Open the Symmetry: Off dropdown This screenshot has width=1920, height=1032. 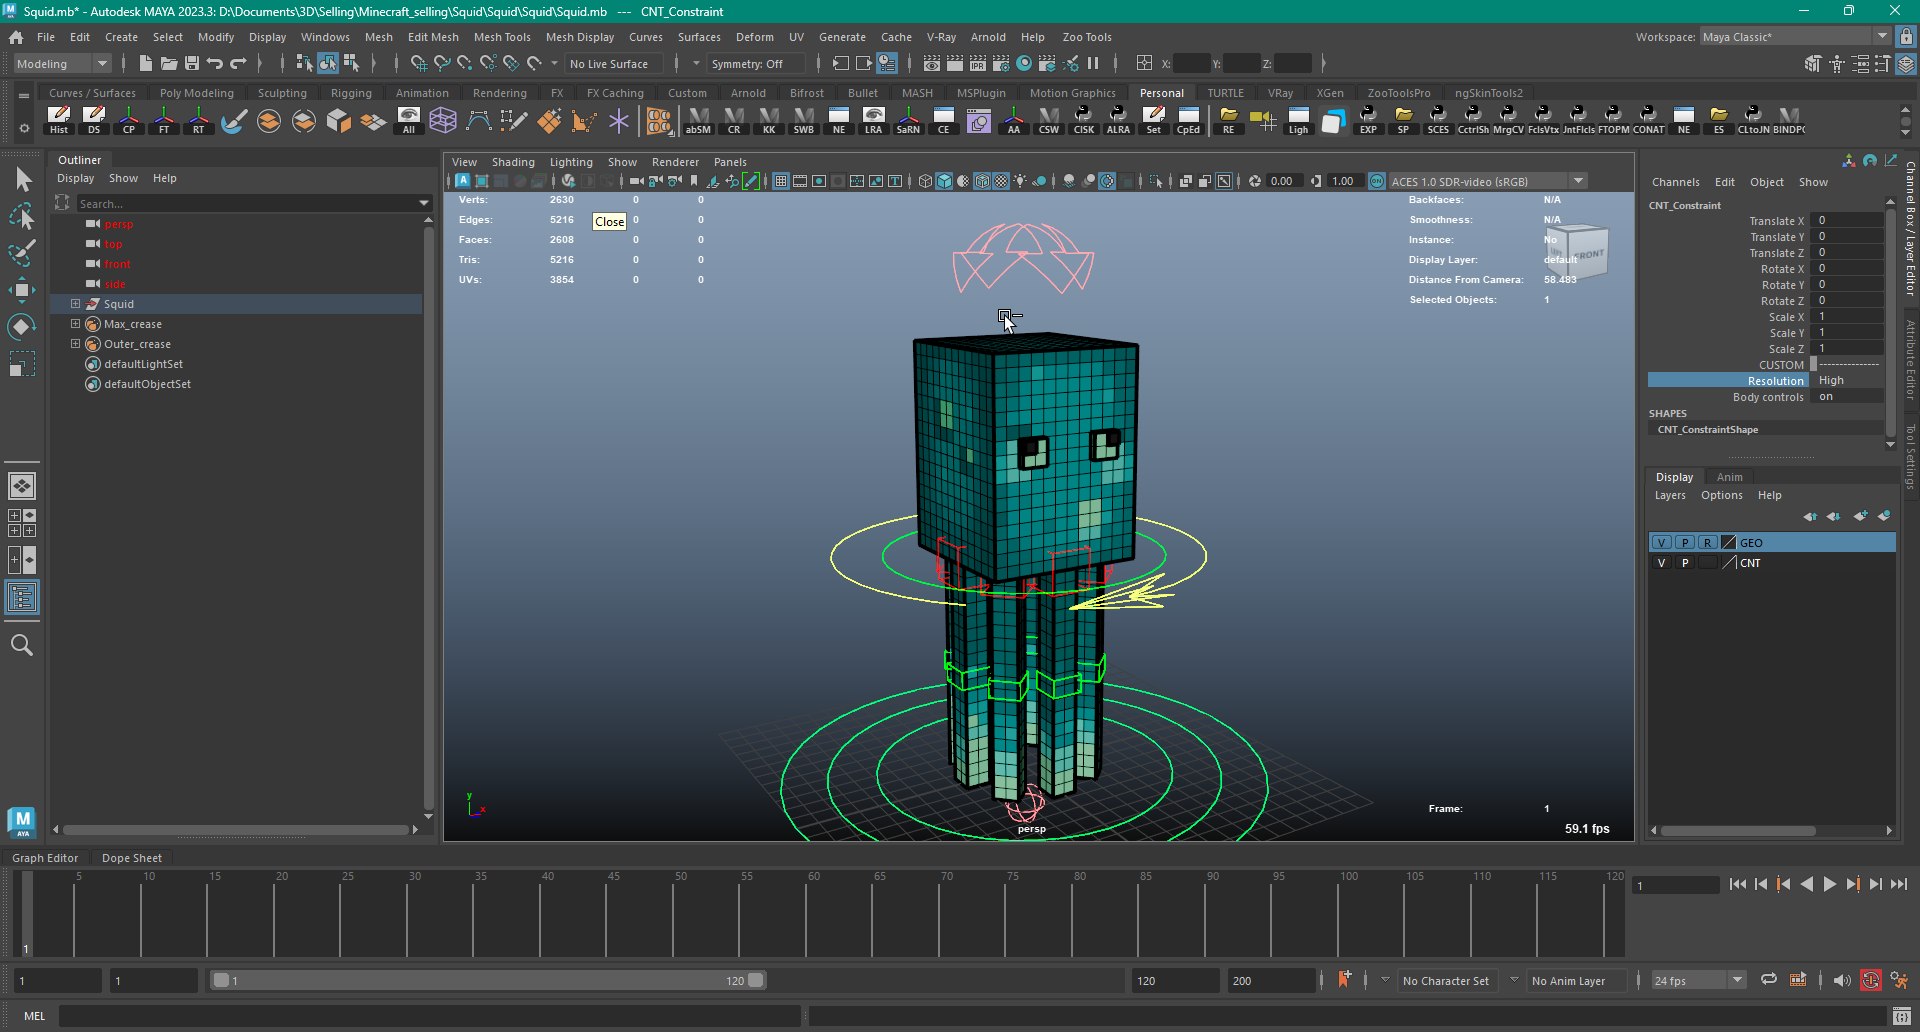[x=756, y=64]
